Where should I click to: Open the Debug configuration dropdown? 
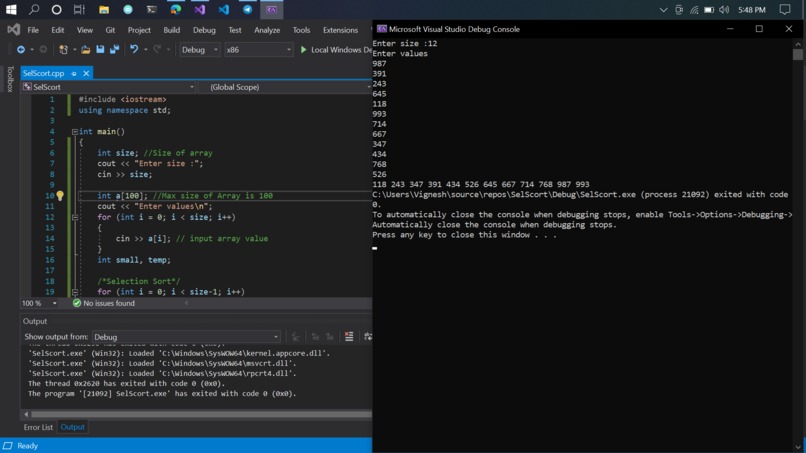199,49
